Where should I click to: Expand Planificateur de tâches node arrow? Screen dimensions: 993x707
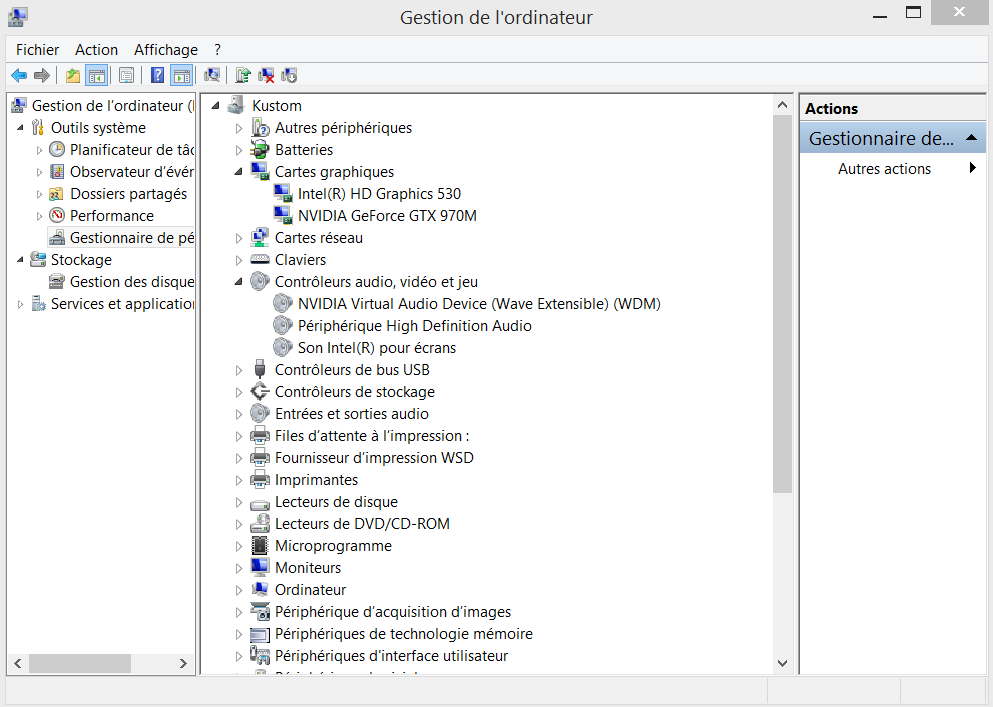pos(39,150)
